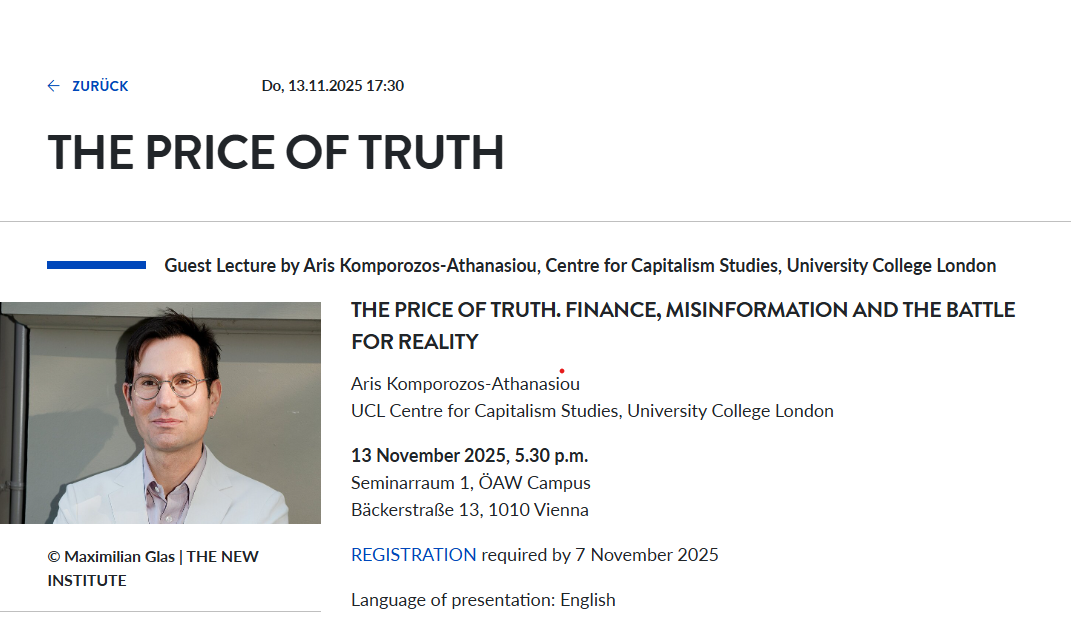Click the small red dot above the speaker name
Screen dimensions: 1071x621
[x=561, y=371]
